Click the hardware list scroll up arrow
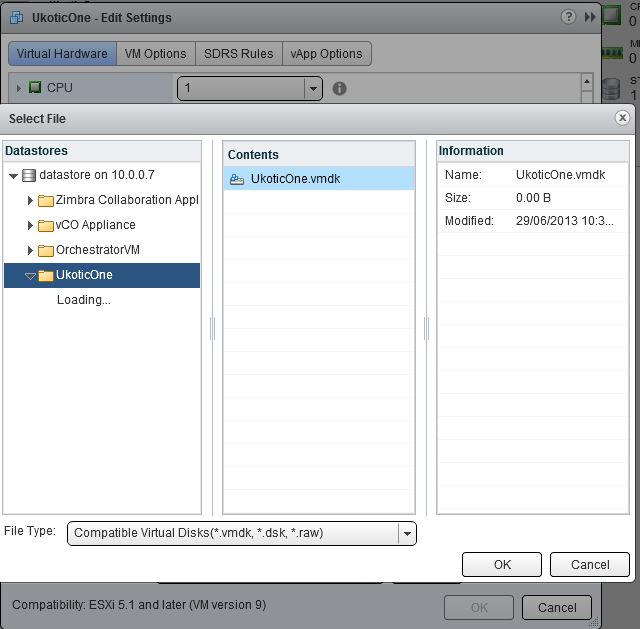Image resolution: width=640 pixels, height=629 pixels. coord(587,81)
